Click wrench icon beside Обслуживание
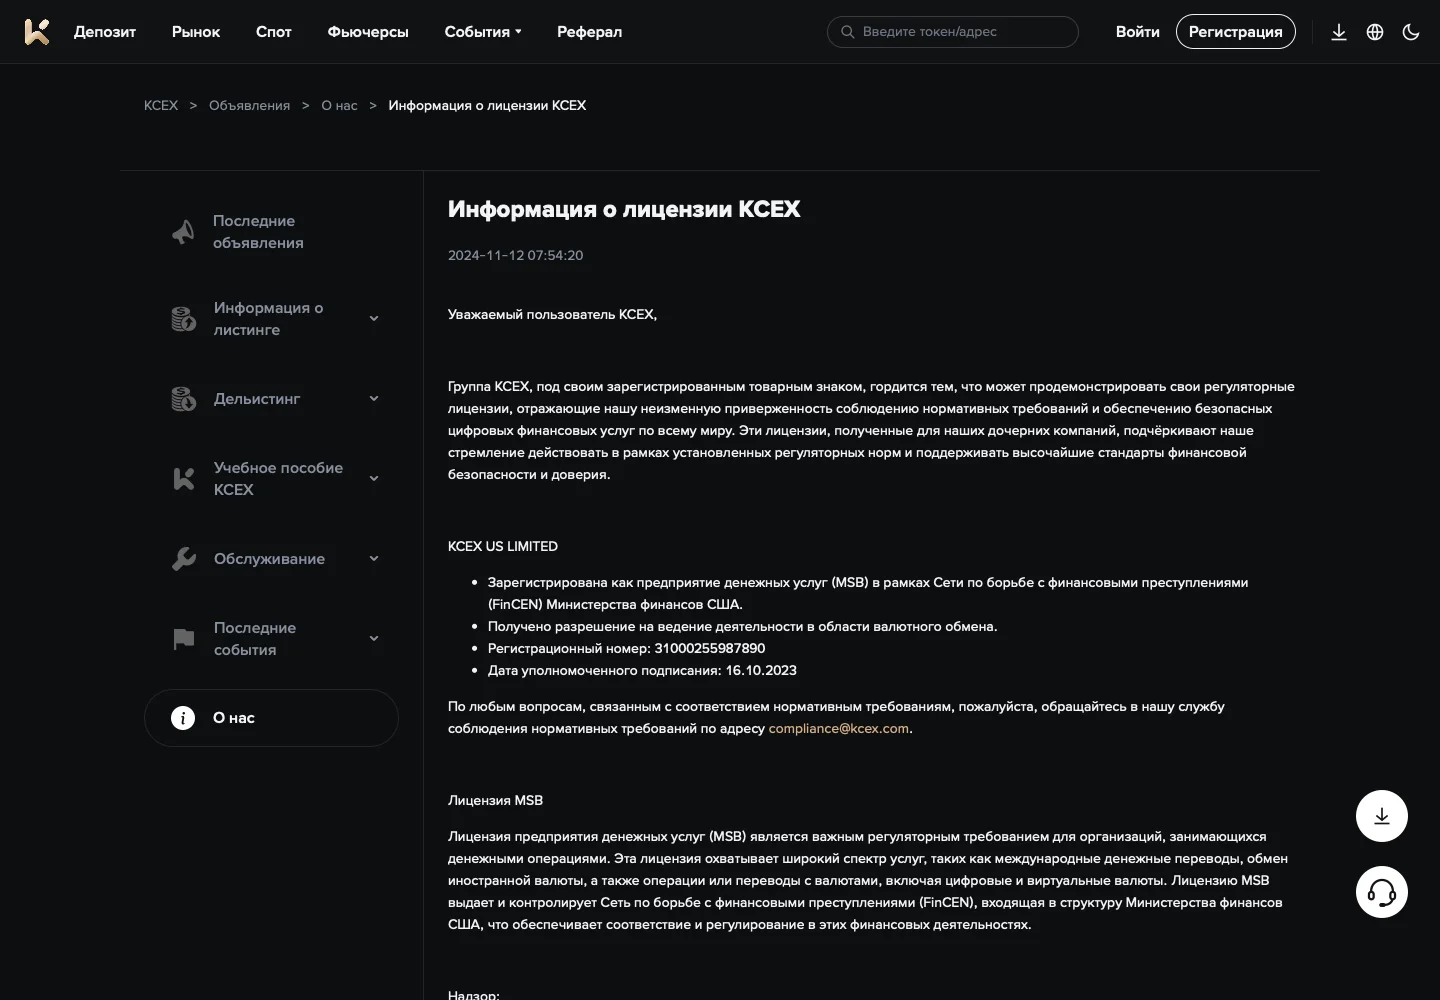This screenshot has height=1000, width=1440. click(183, 559)
